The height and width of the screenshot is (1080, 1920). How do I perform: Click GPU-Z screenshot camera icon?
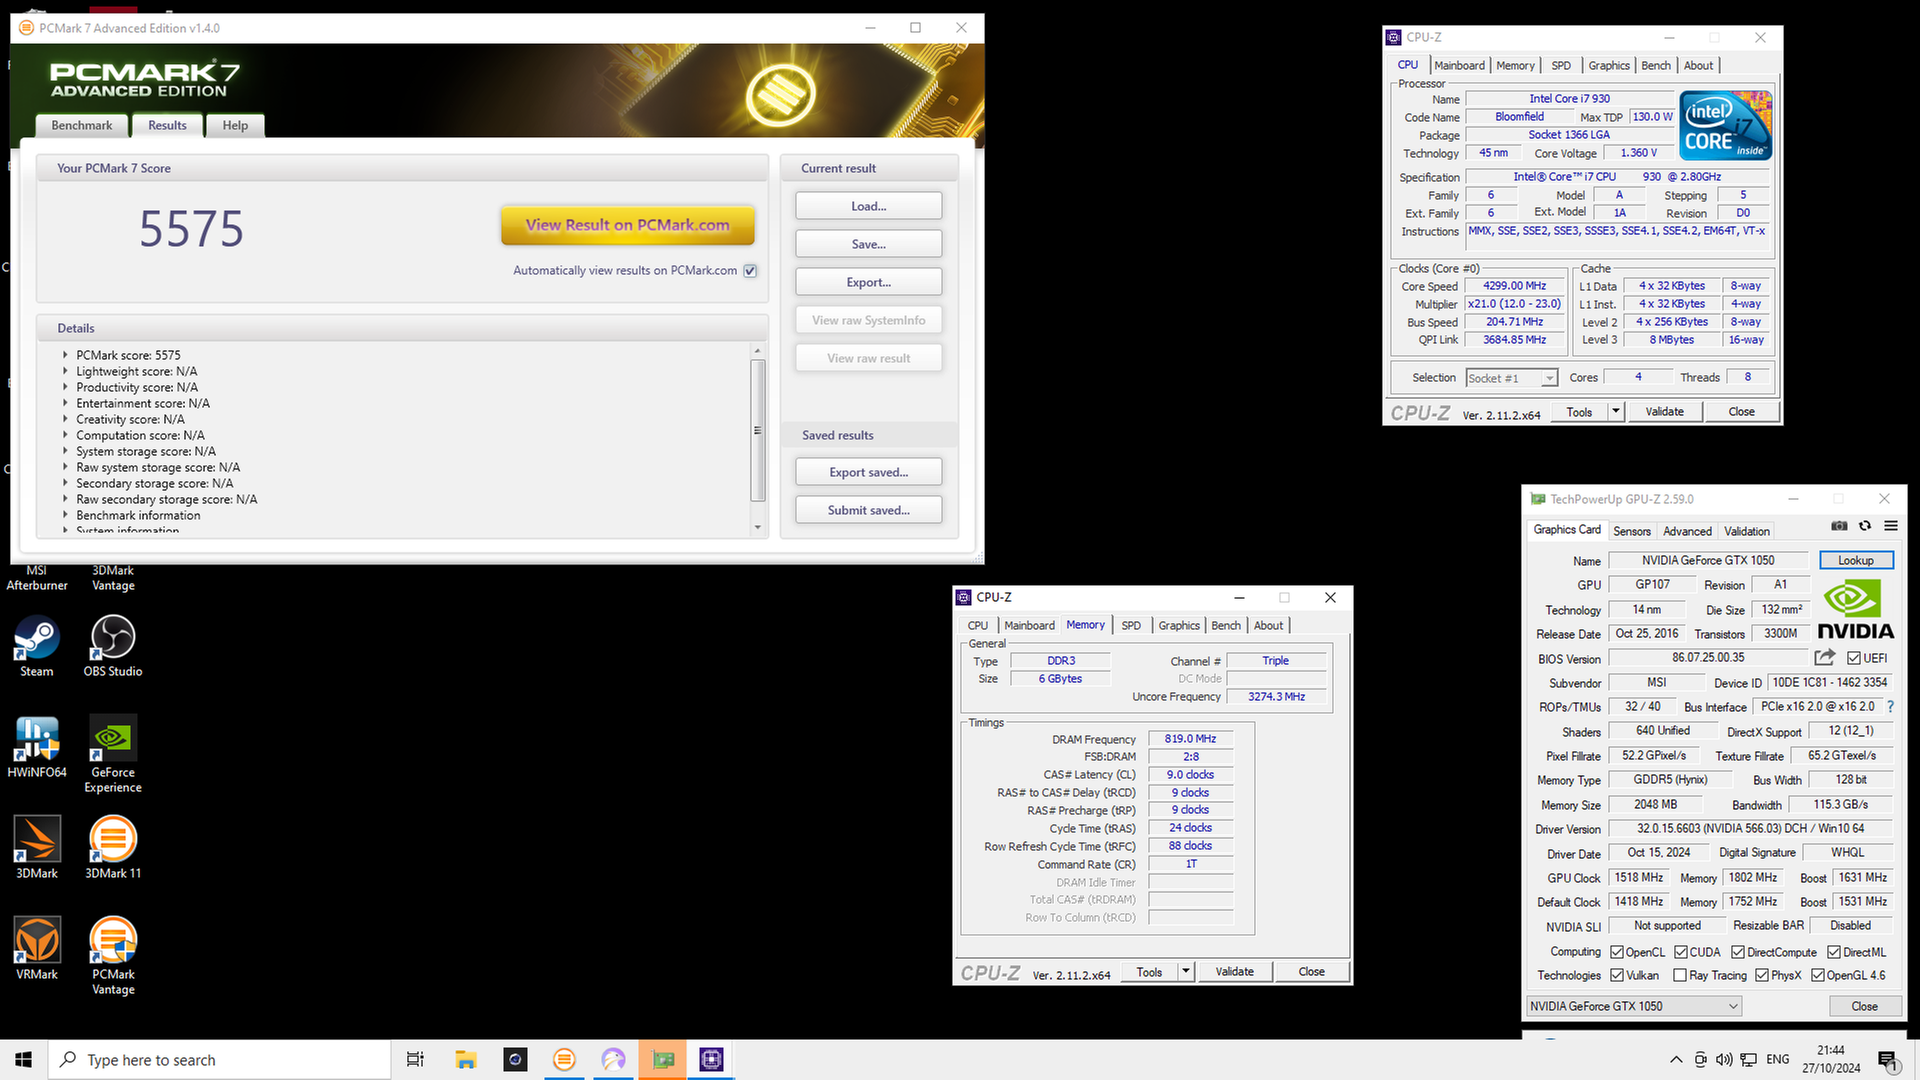tap(1839, 526)
